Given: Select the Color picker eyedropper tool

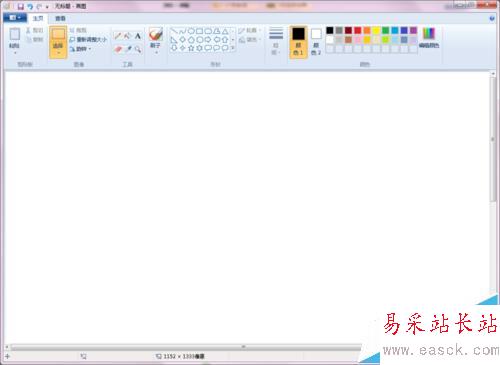Looking at the screenshot, I should [128, 49].
